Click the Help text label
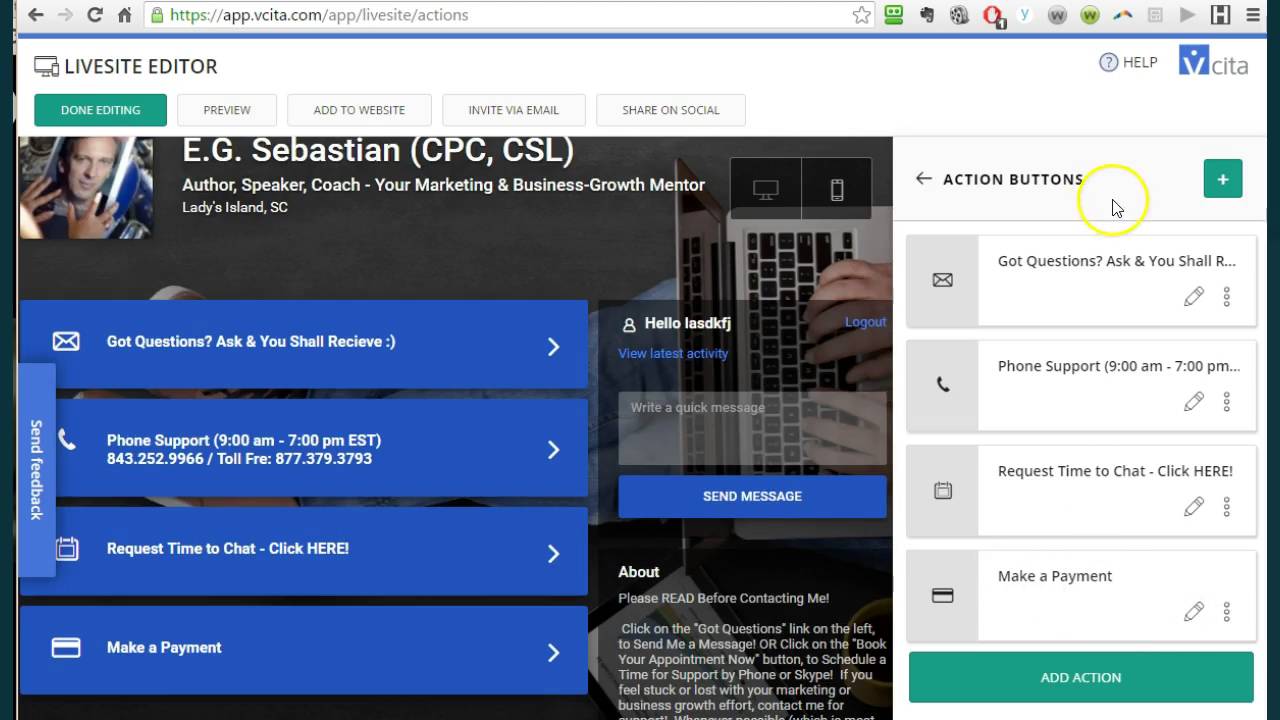Image resolution: width=1280 pixels, height=720 pixels. coord(1140,62)
